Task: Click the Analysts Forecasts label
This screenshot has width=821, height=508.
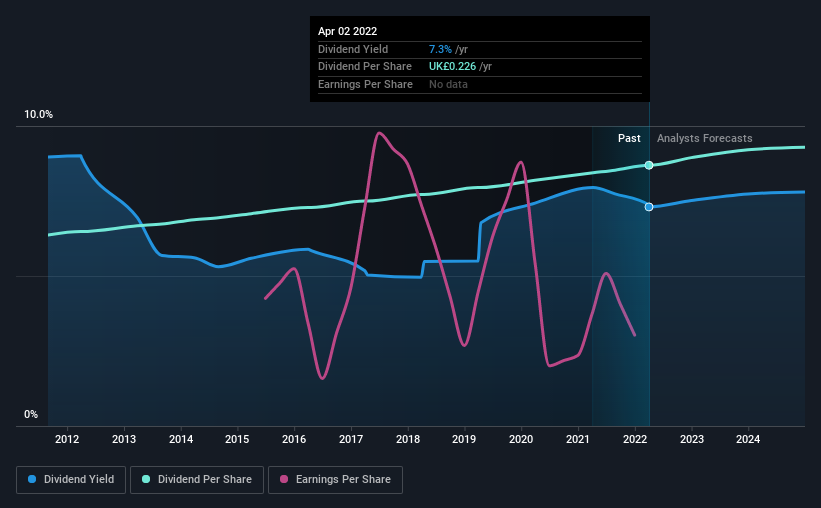Action: [x=705, y=138]
